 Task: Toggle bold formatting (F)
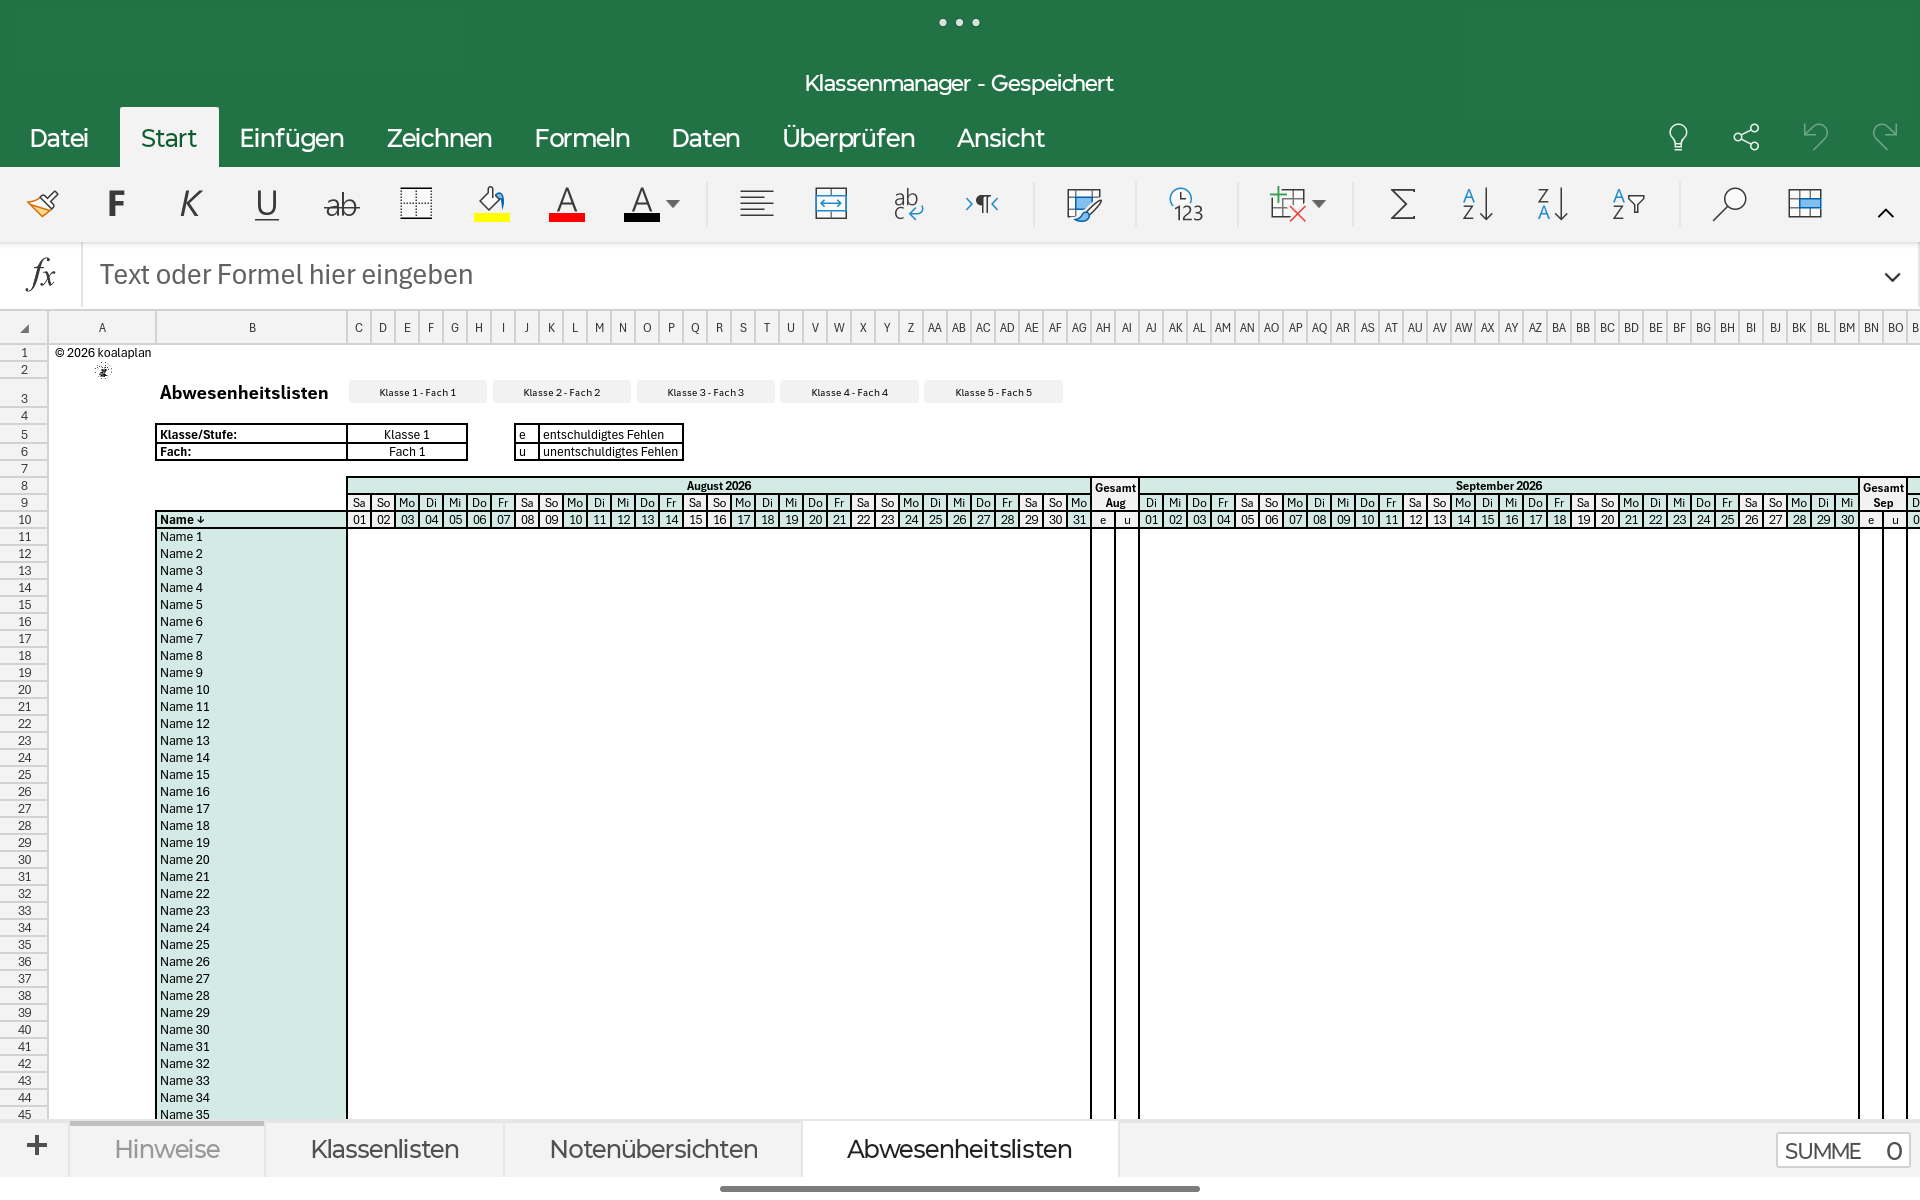click(116, 204)
